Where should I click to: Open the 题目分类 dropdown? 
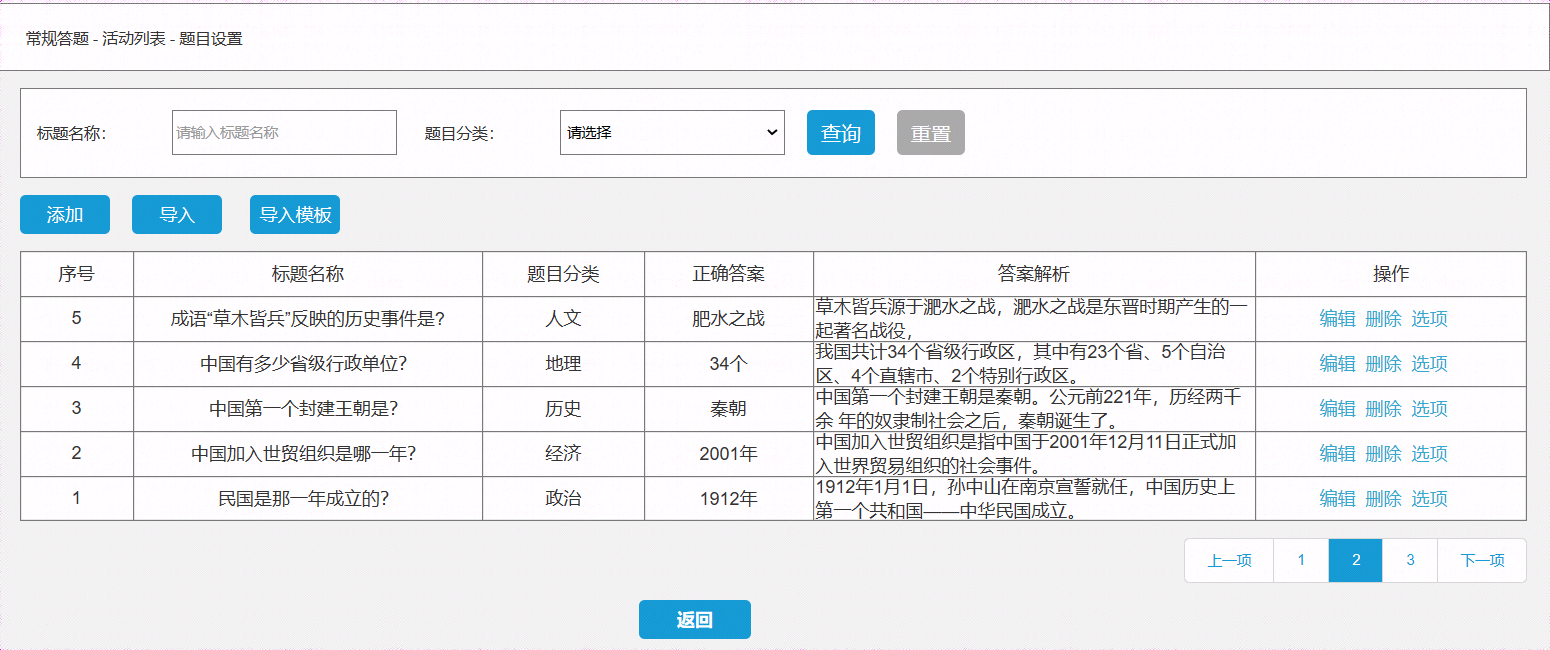(672, 133)
